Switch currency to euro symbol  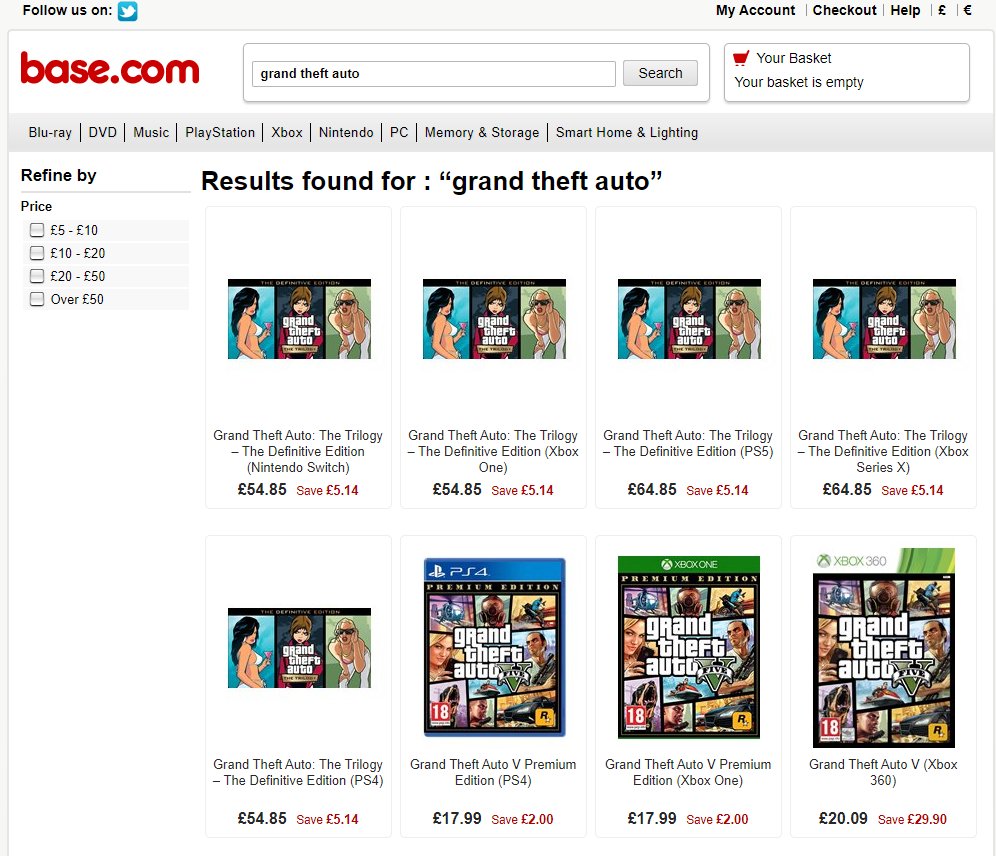(x=967, y=10)
